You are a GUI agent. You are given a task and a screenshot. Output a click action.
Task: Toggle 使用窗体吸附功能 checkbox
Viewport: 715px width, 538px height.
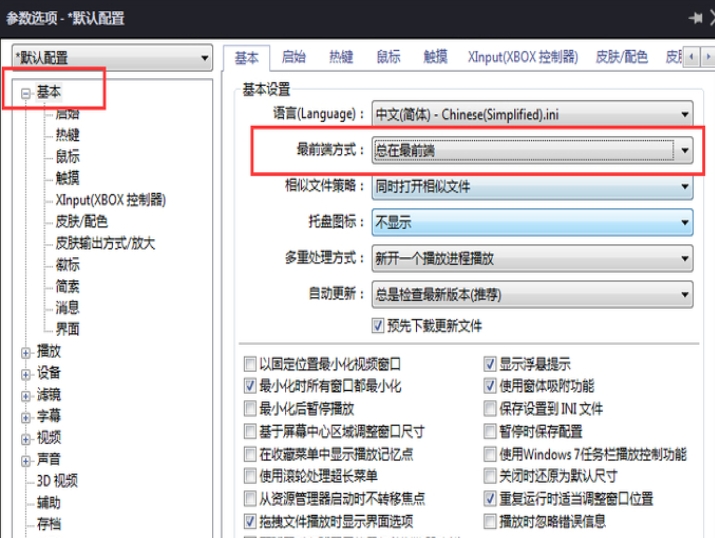[490, 386]
